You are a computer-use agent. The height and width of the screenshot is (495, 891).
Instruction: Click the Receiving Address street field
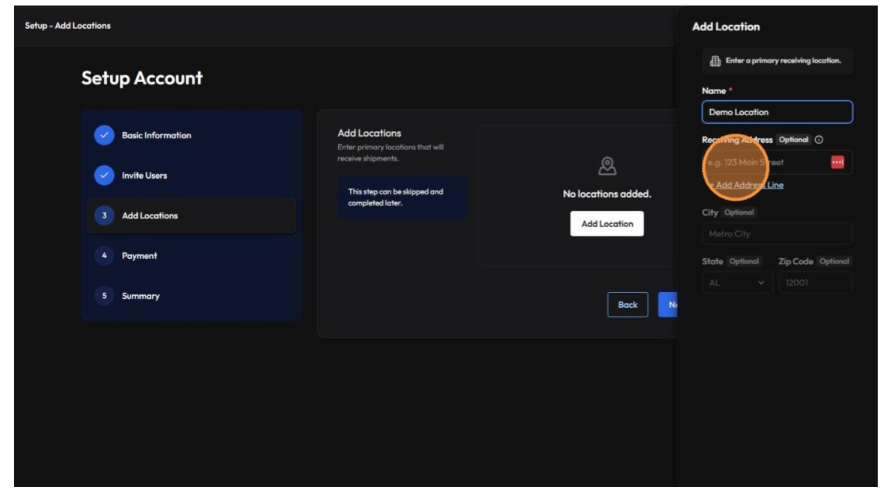coord(777,163)
